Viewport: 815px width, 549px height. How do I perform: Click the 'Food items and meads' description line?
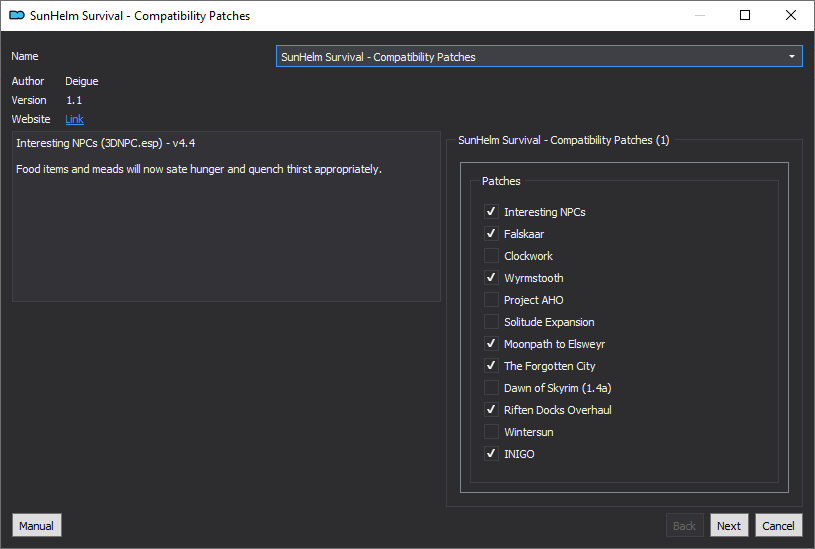tap(199, 169)
